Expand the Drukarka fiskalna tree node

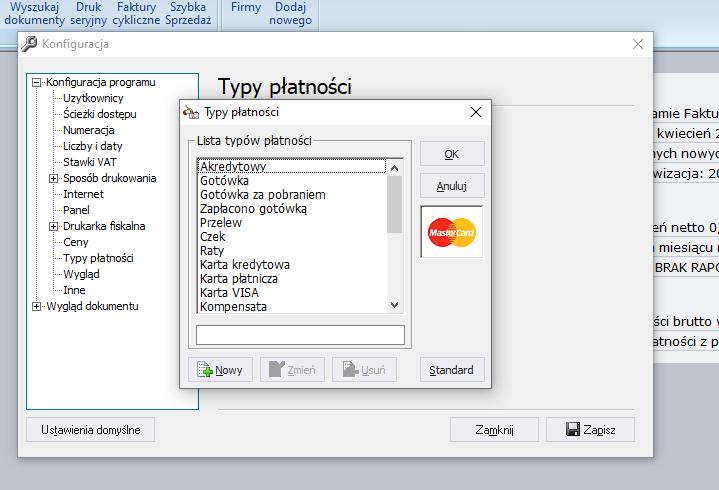pyautogui.click(x=53, y=226)
